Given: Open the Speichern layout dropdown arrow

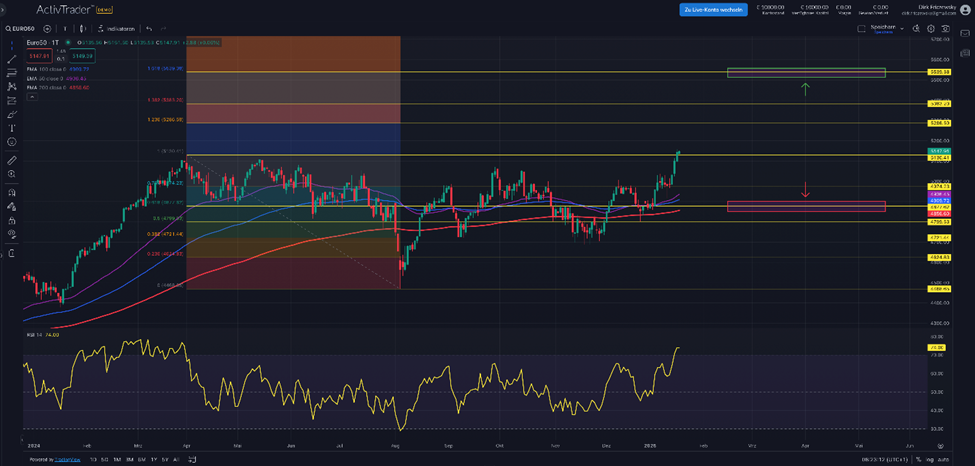Looking at the screenshot, I should pyautogui.click(x=903, y=29).
